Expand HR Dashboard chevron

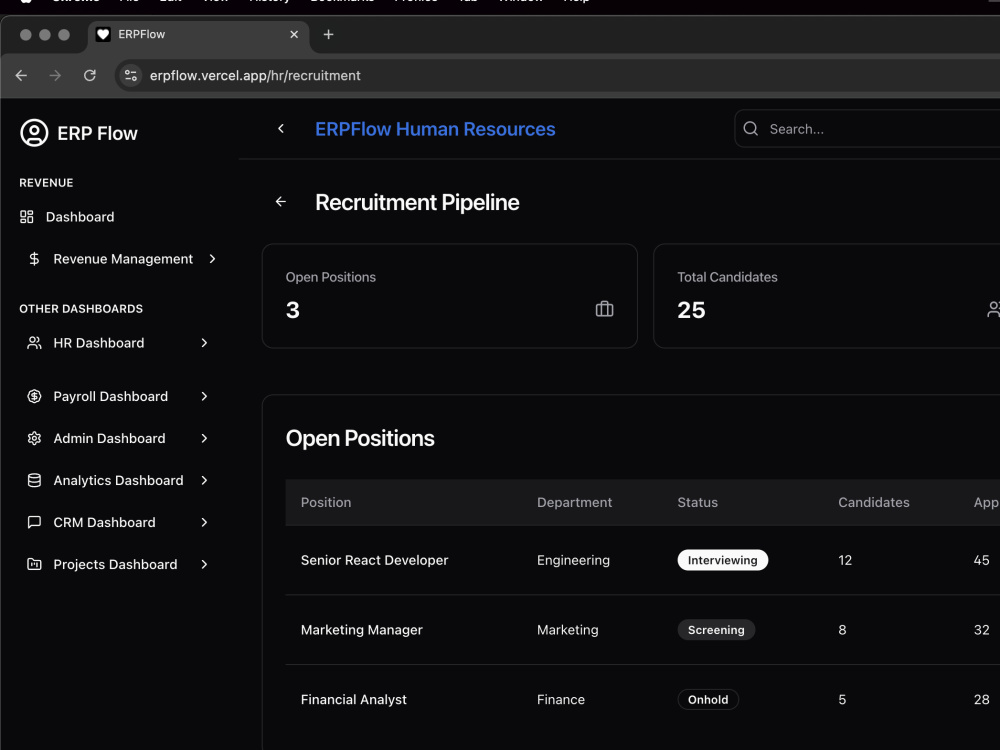204,343
